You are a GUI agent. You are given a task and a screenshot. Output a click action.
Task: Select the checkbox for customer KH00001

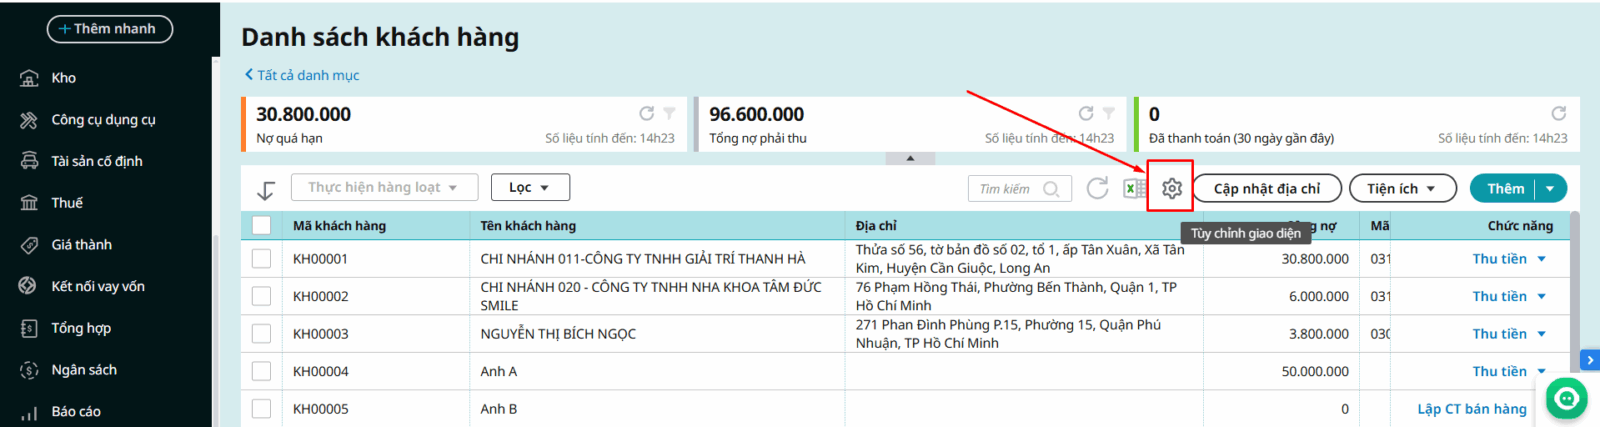[x=262, y=259]
